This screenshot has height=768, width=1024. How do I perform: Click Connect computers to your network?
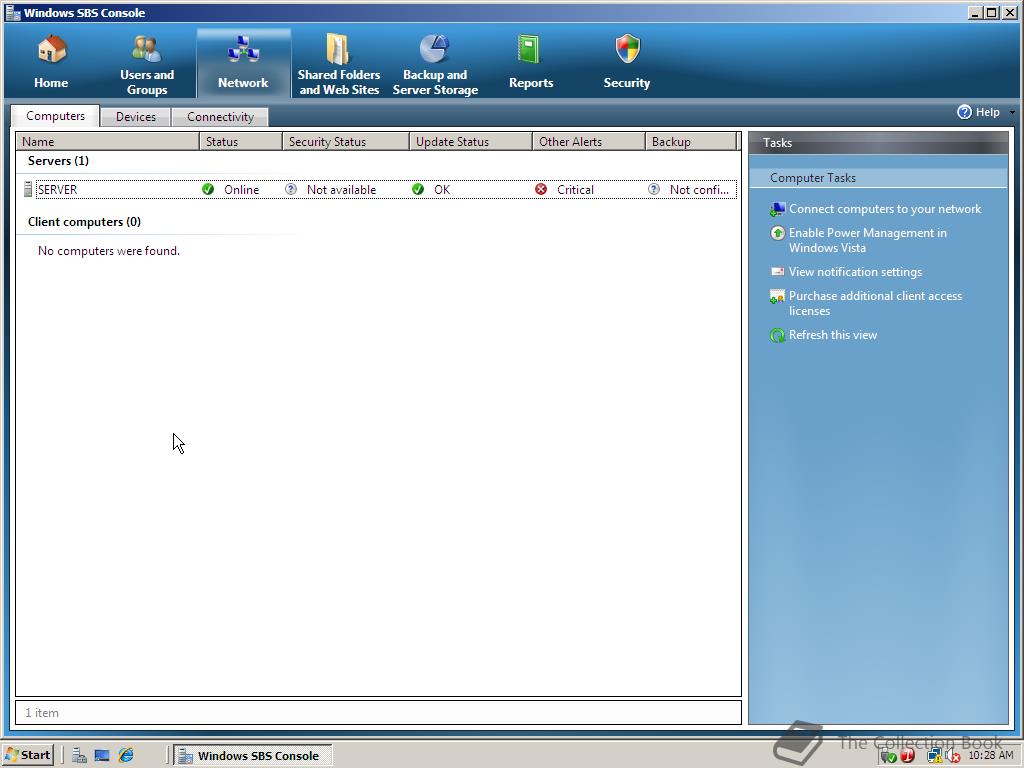[885, 209]
